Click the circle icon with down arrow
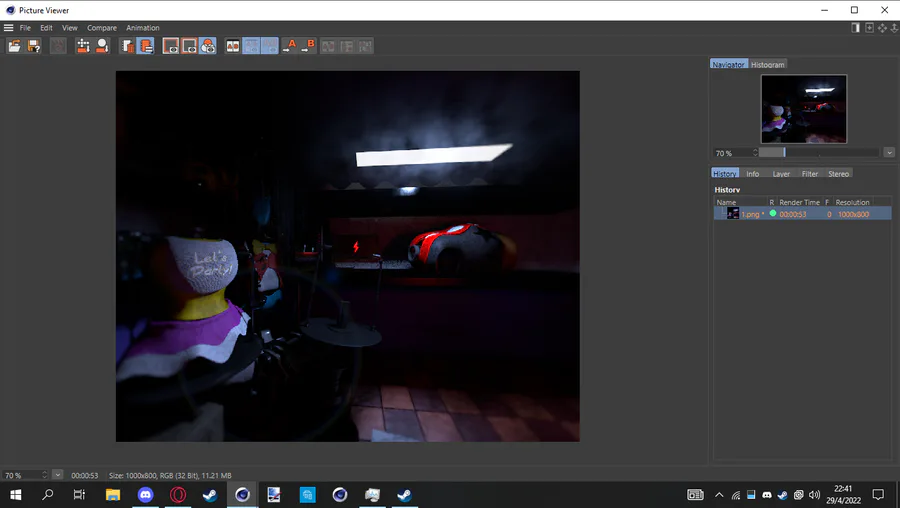Viewport: 900px width, 508px height. tap(102, 46)
